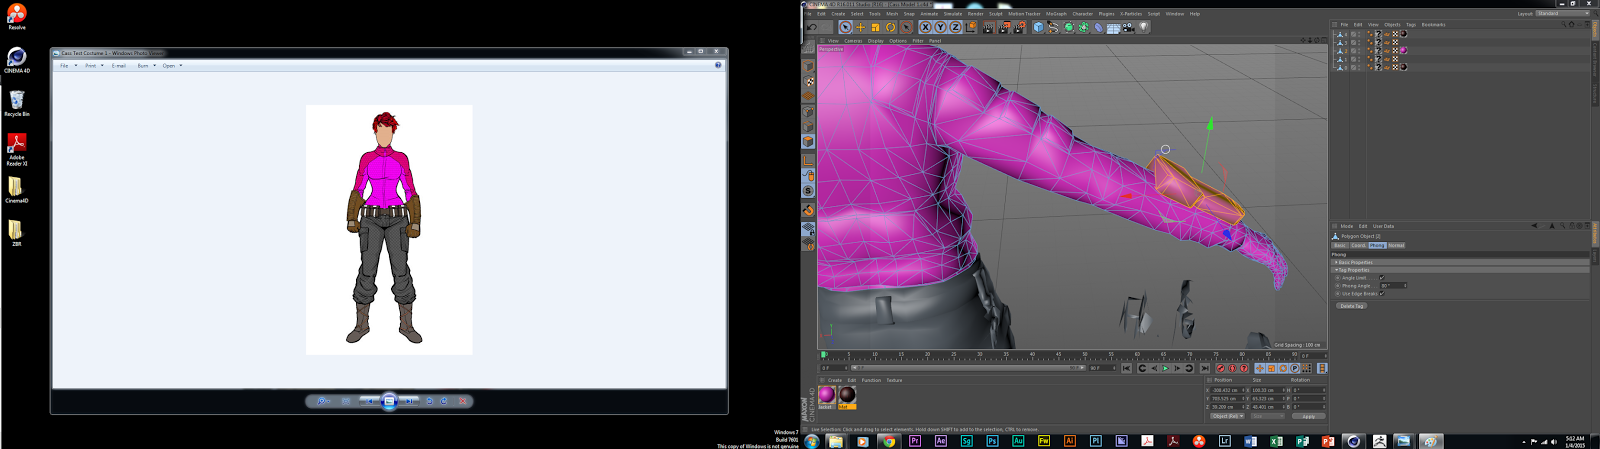Open the Layout Standard dropdown
1600x449 pixels.
(1563, 14)
